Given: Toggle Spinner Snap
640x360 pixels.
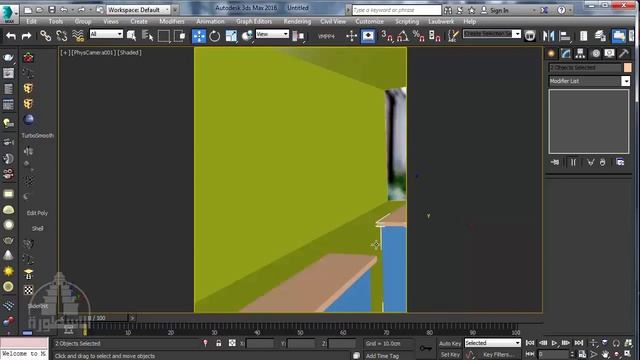Looking at the screenshot, I should (434, 36).
